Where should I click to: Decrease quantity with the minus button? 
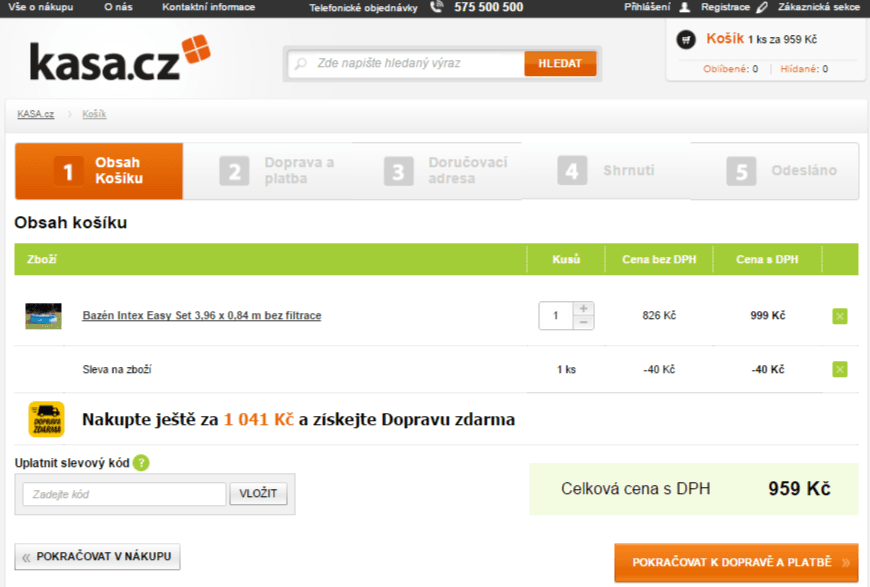(x=583, y=322)
